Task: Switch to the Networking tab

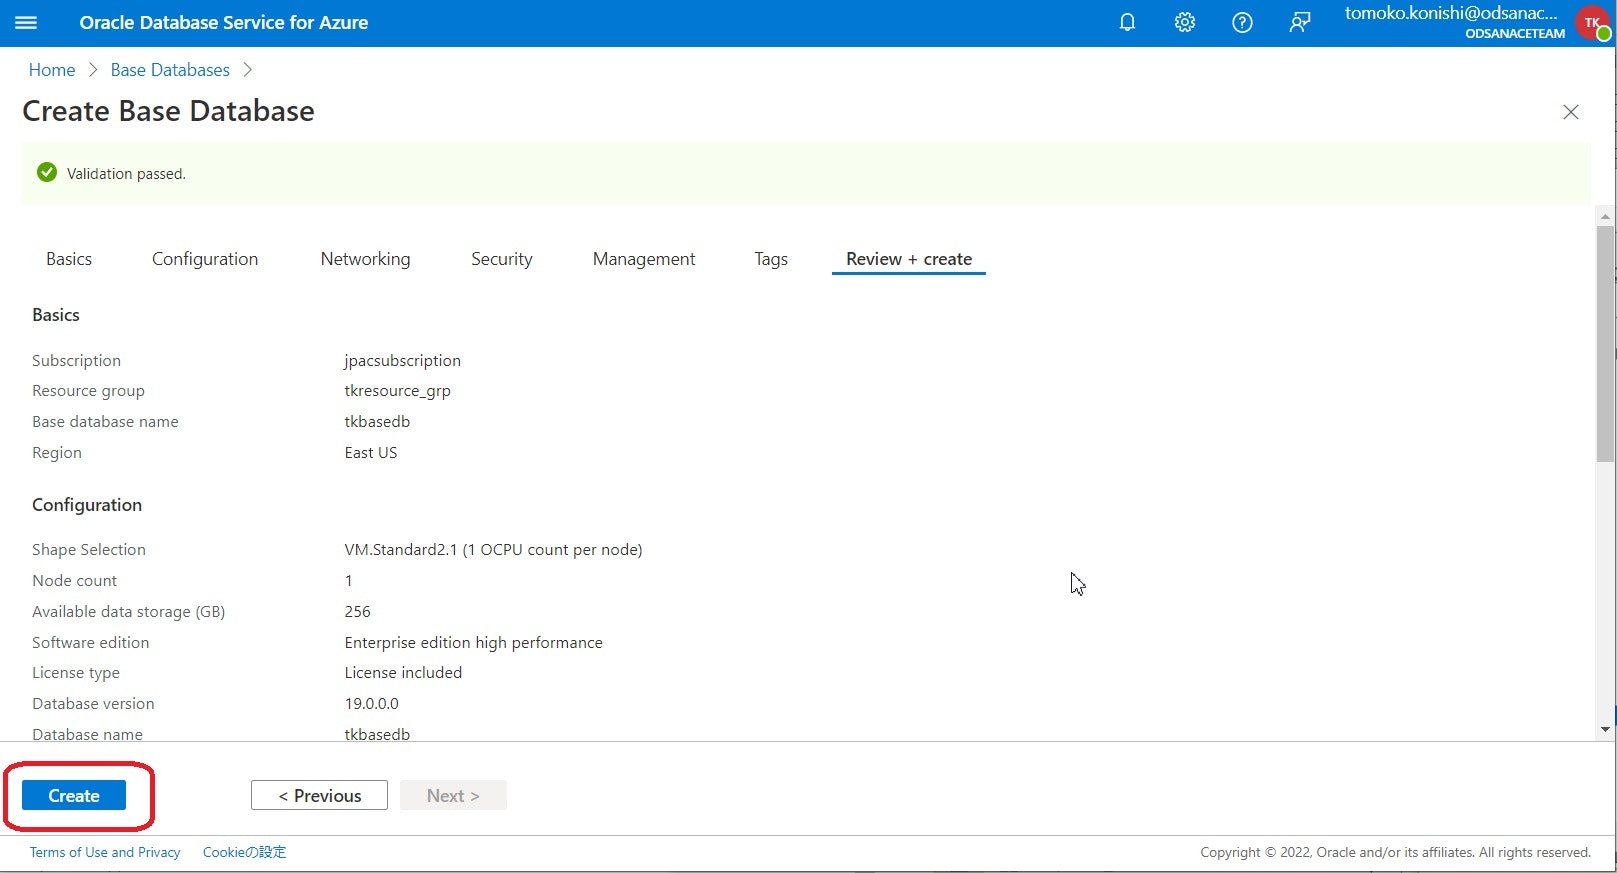Action: click(365, 259)
